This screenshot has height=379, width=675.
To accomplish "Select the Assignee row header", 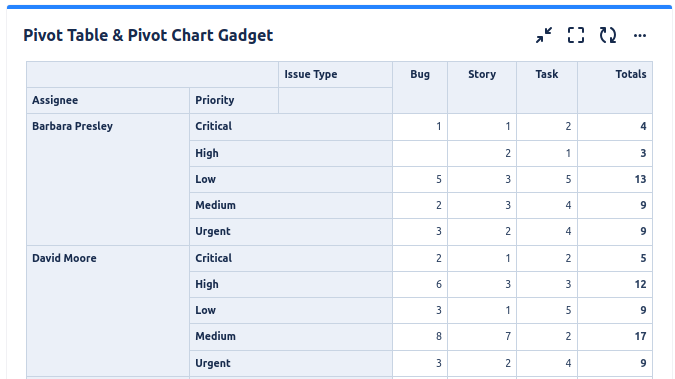I will pos(108,100).
